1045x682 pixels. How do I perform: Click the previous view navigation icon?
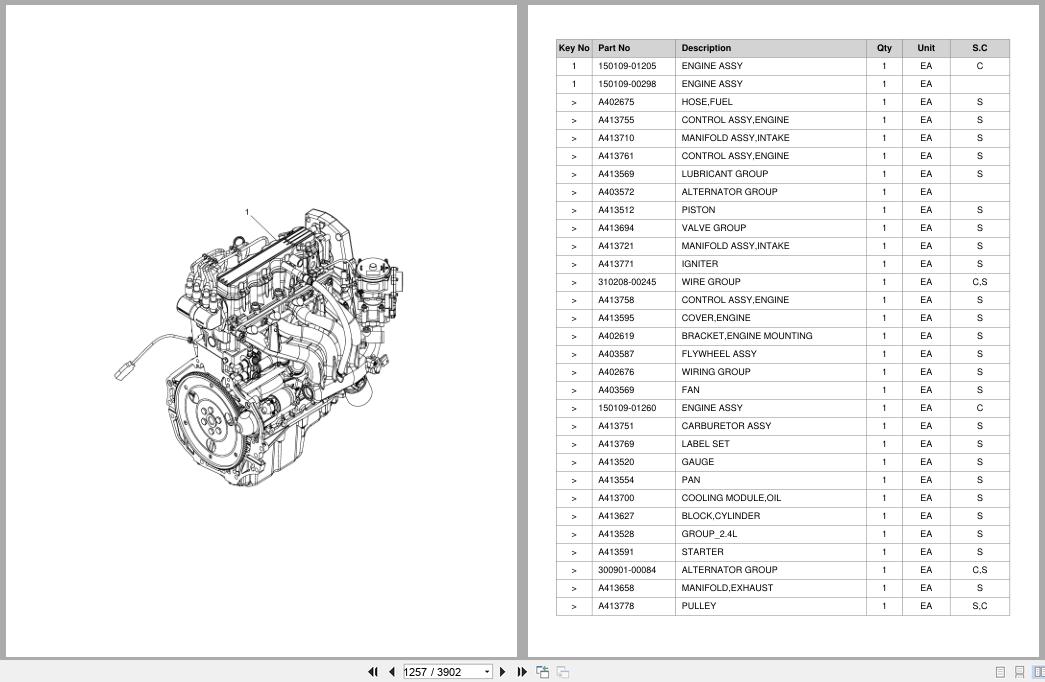tap(542, 672)
